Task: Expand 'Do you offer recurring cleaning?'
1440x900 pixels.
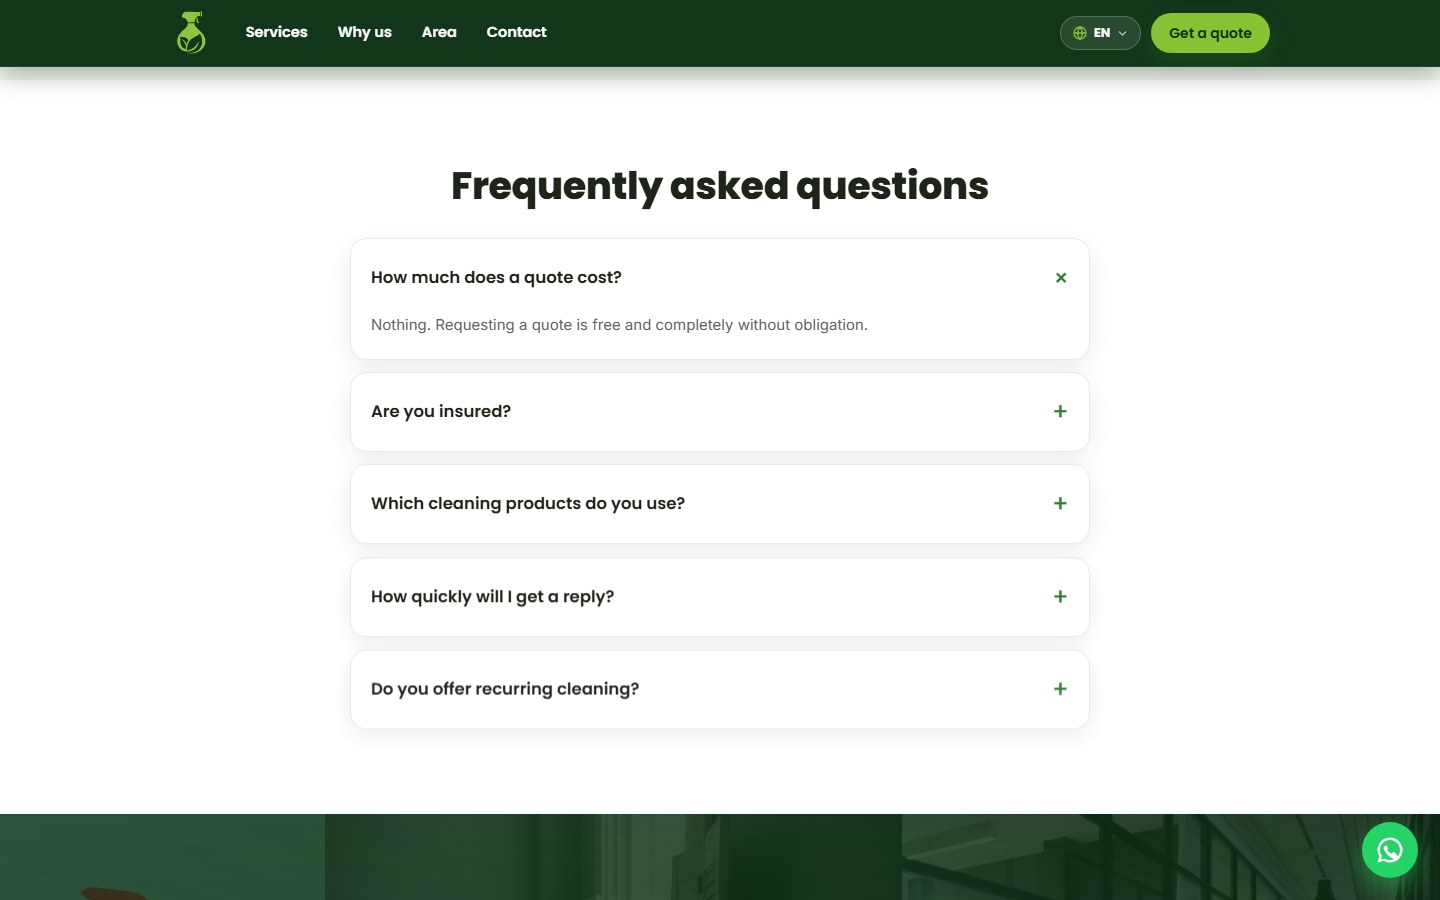Action: pos(505,689)
